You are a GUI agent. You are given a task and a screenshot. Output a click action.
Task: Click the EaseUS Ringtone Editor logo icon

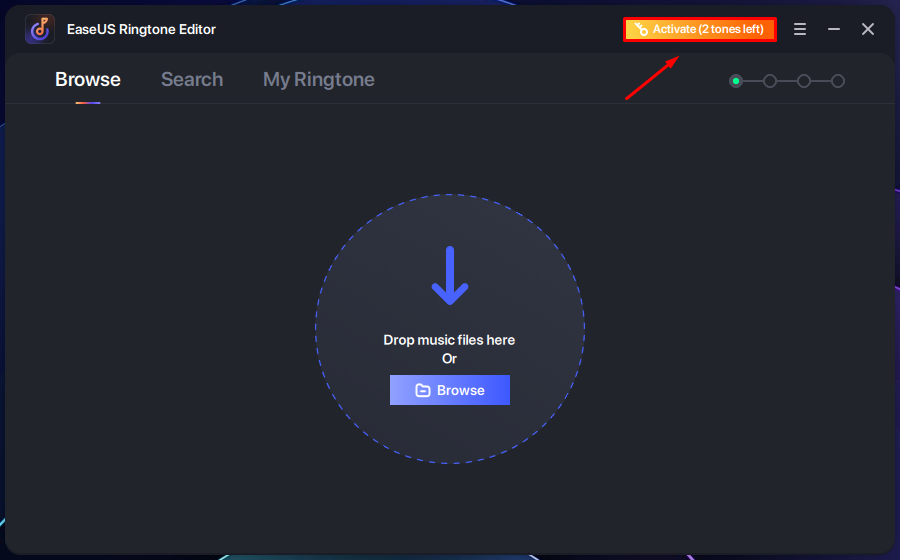40,29
